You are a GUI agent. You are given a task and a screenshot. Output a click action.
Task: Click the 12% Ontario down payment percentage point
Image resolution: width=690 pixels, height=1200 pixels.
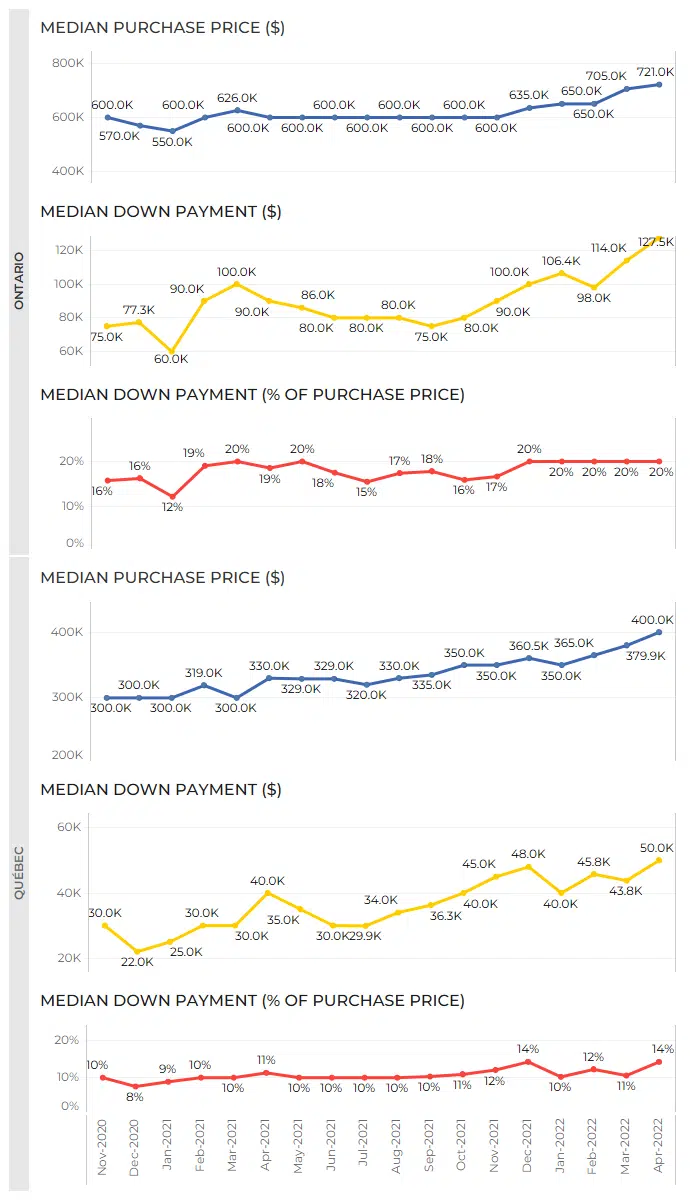click(172, 497)
